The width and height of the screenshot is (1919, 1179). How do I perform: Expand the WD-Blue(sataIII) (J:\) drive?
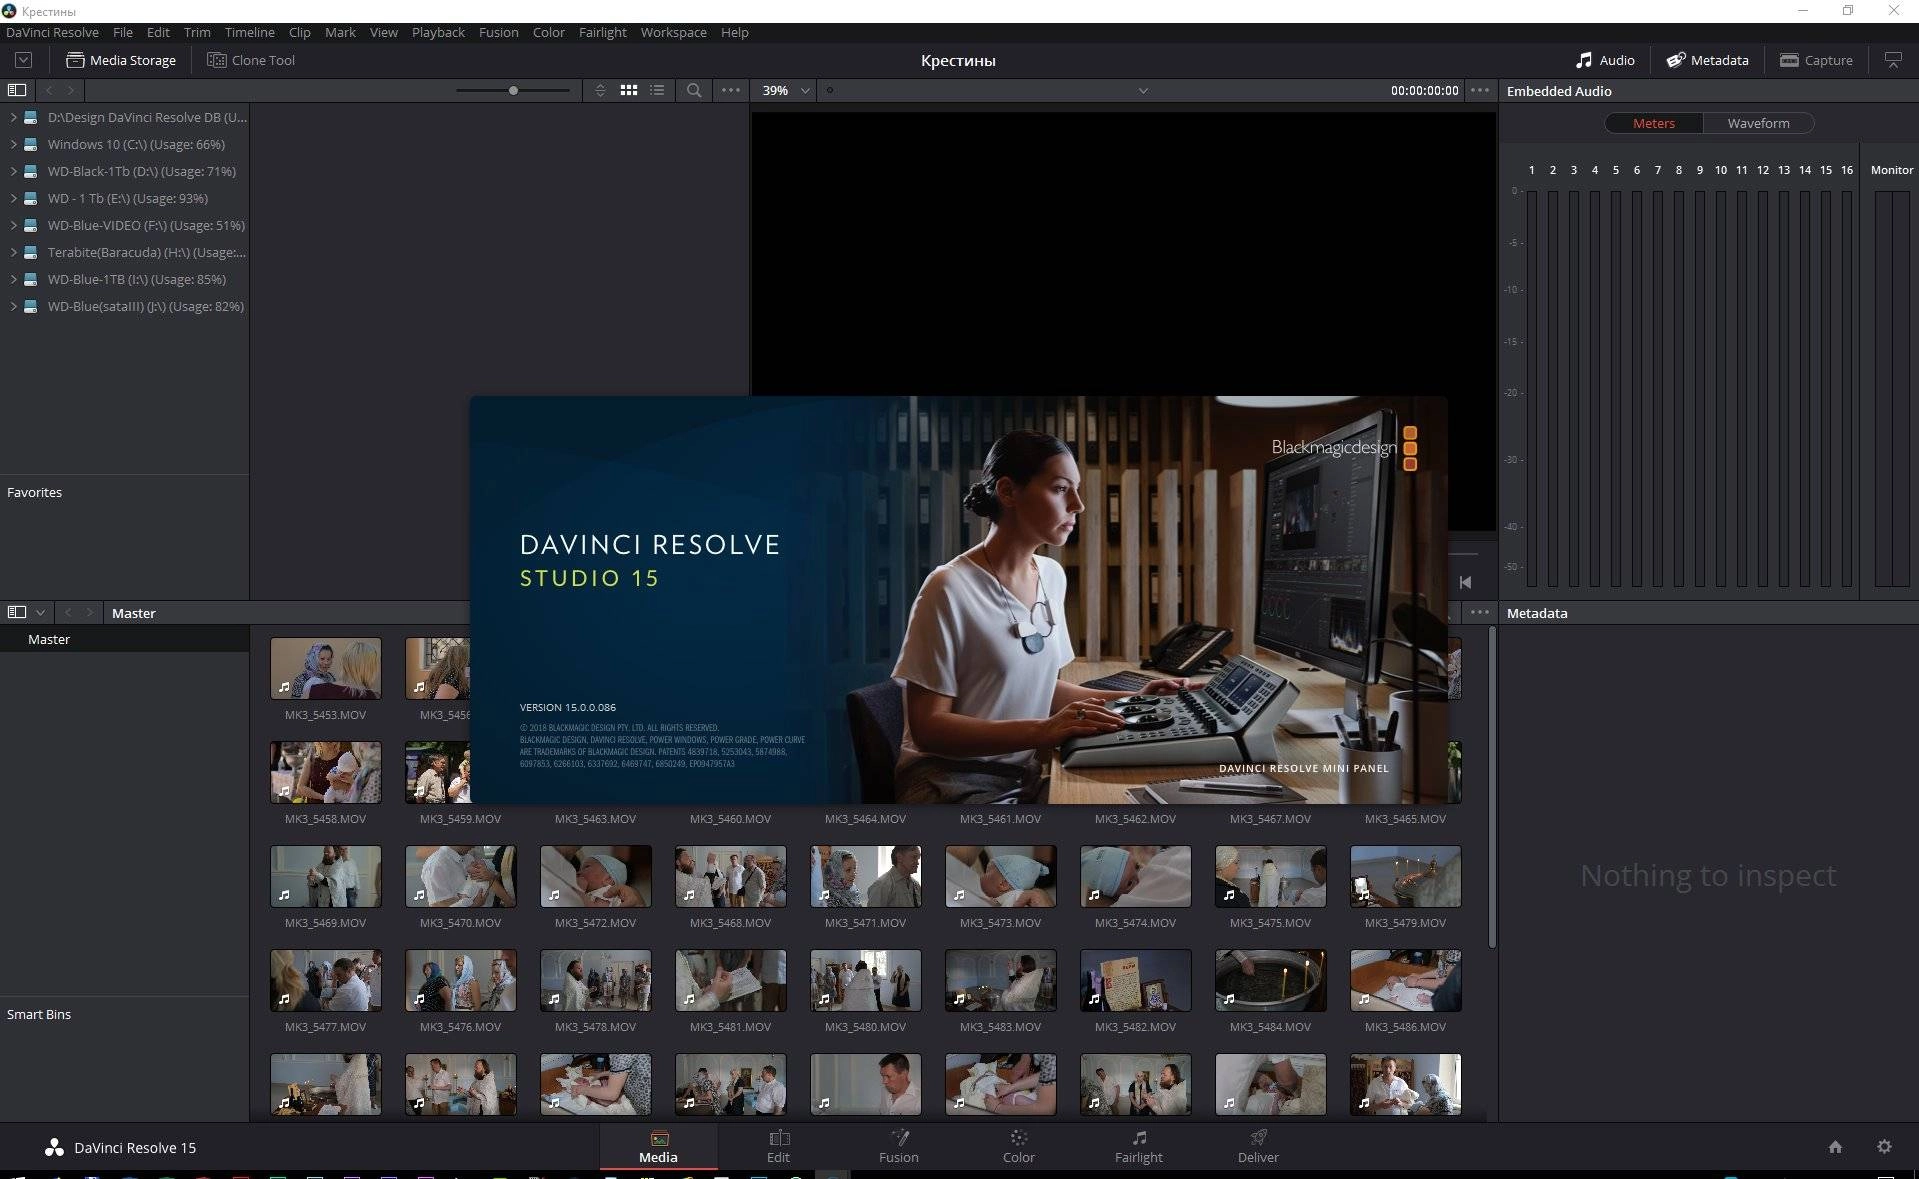(13, 306)
